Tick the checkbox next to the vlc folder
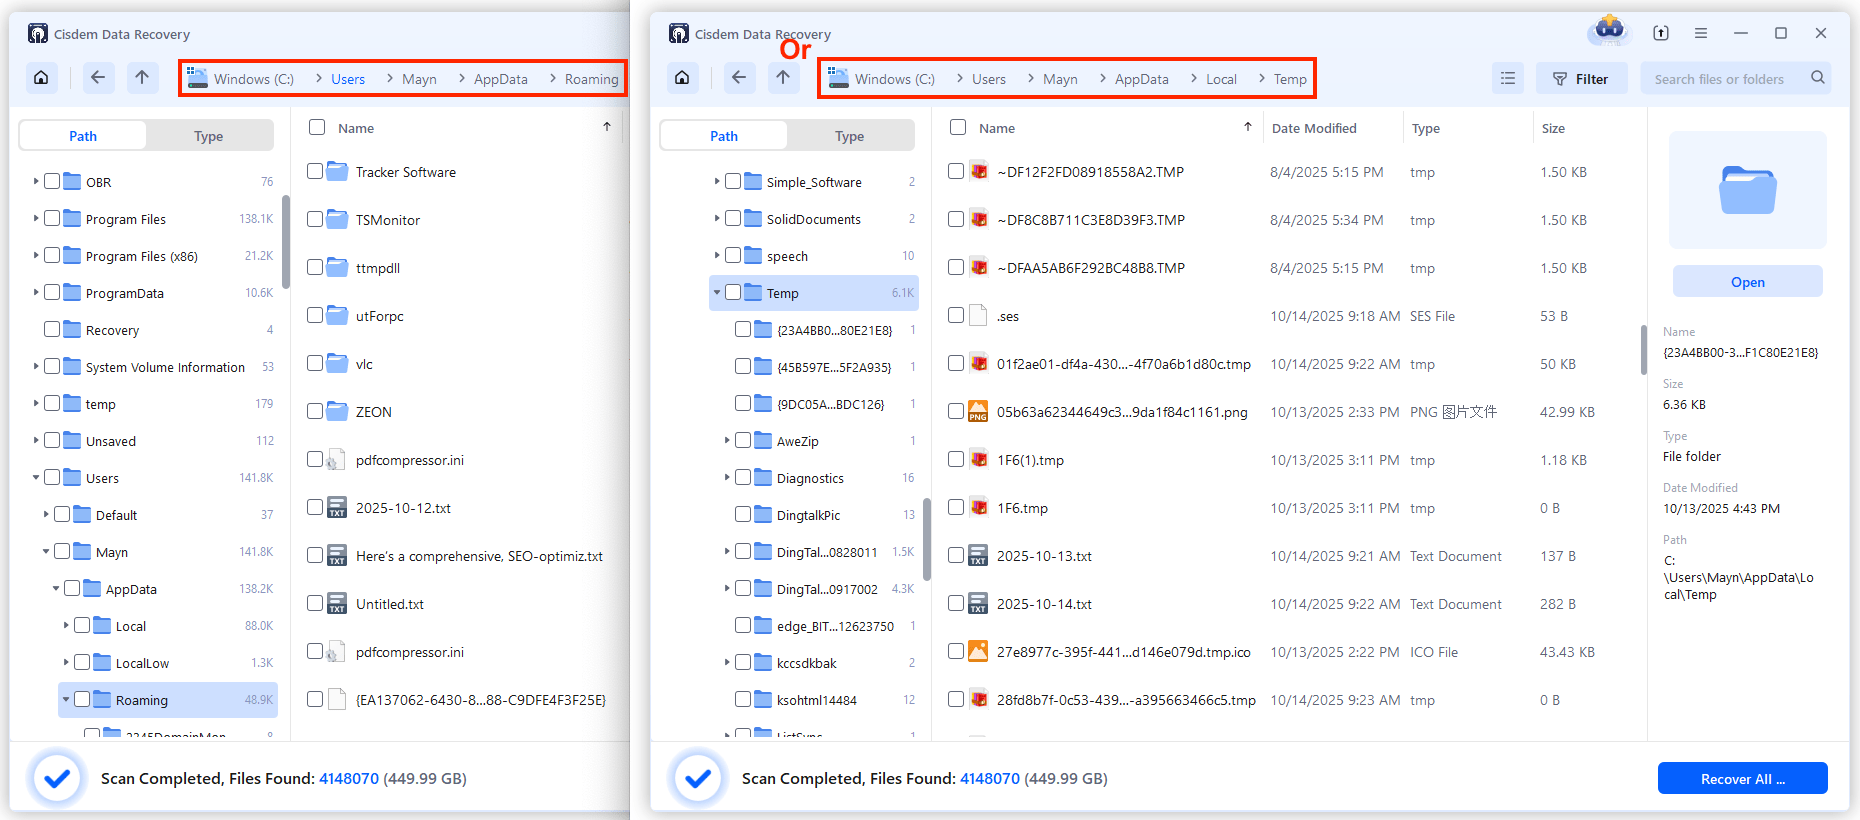This screenshot has height=820, width=1860. pos(315,363)
